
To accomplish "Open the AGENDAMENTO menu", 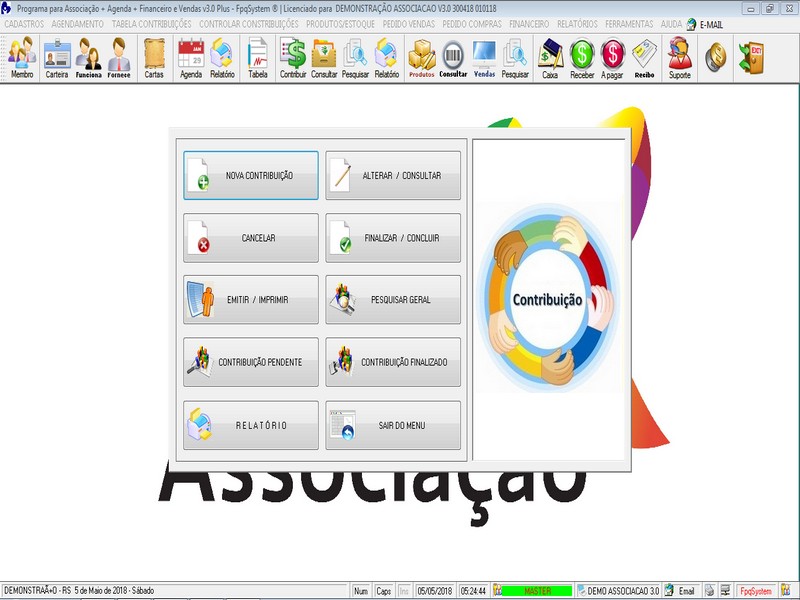I will pos(78,24).
